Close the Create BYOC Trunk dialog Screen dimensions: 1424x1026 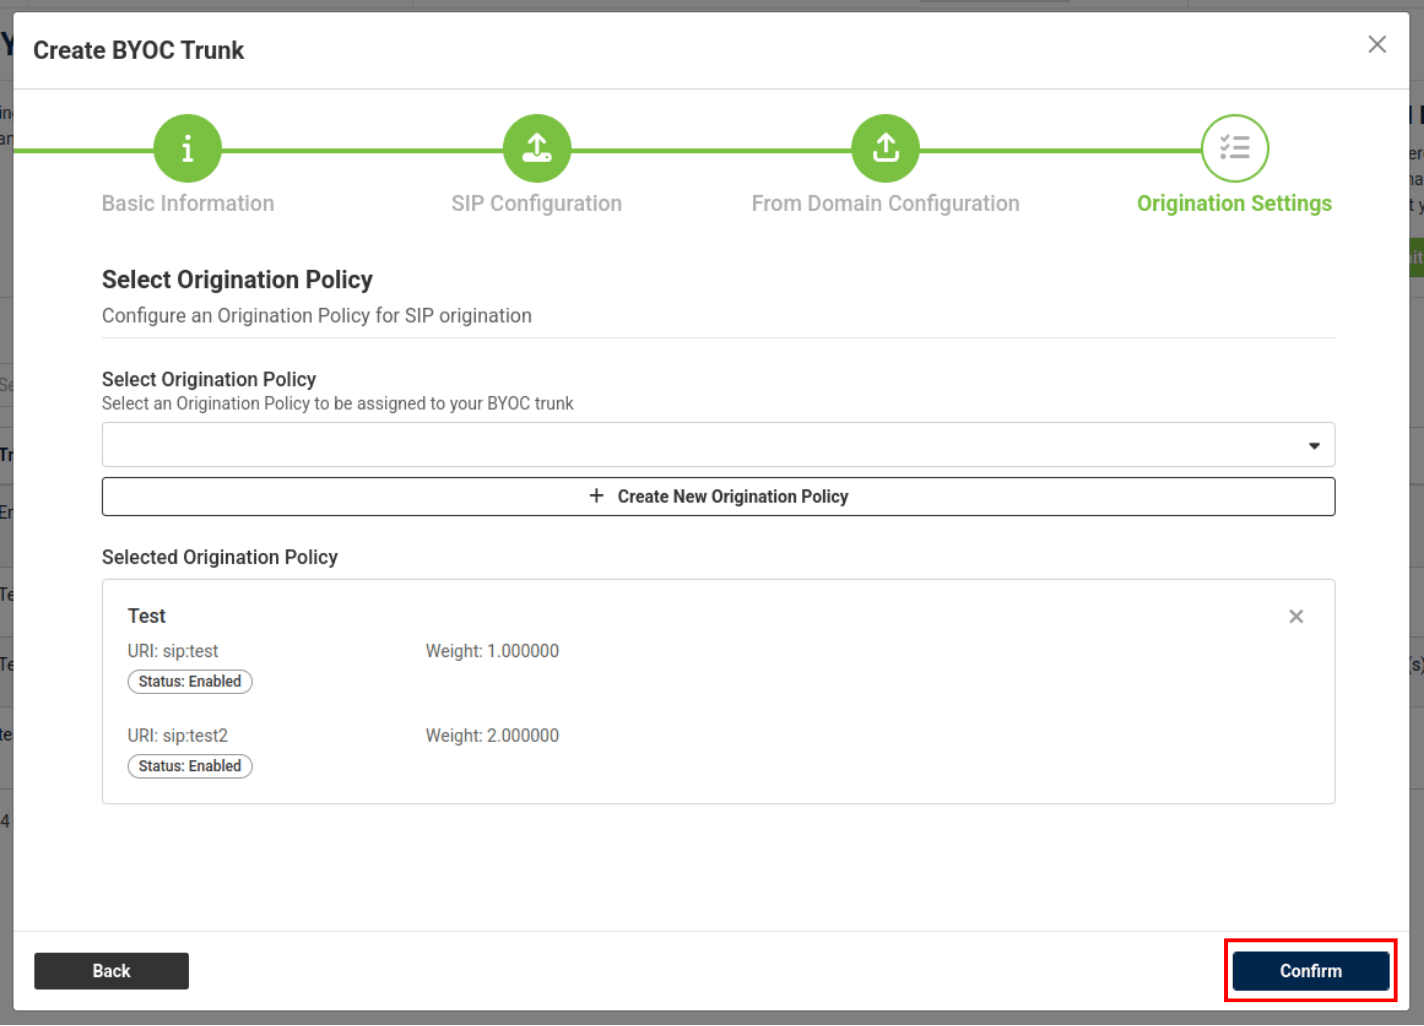[1376, 45]
